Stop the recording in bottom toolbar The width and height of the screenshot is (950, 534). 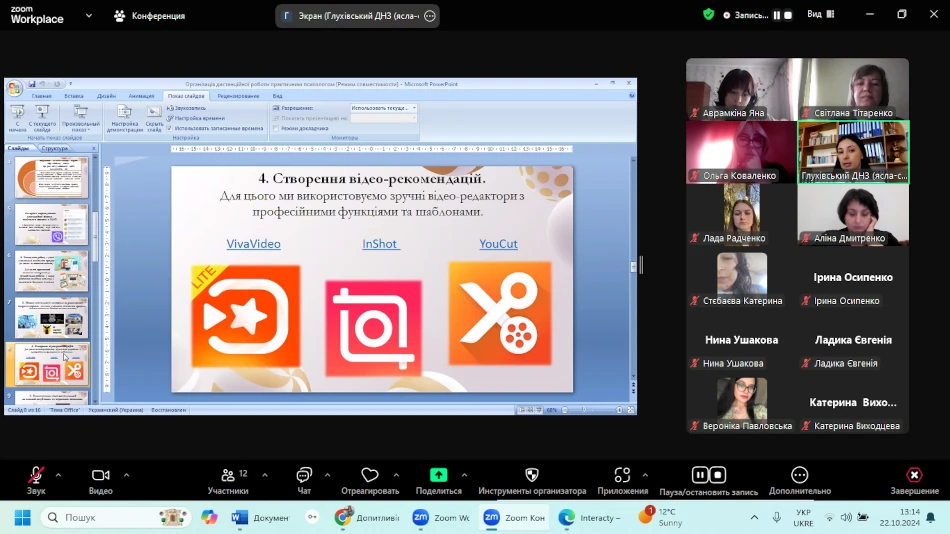click(717, 475)
